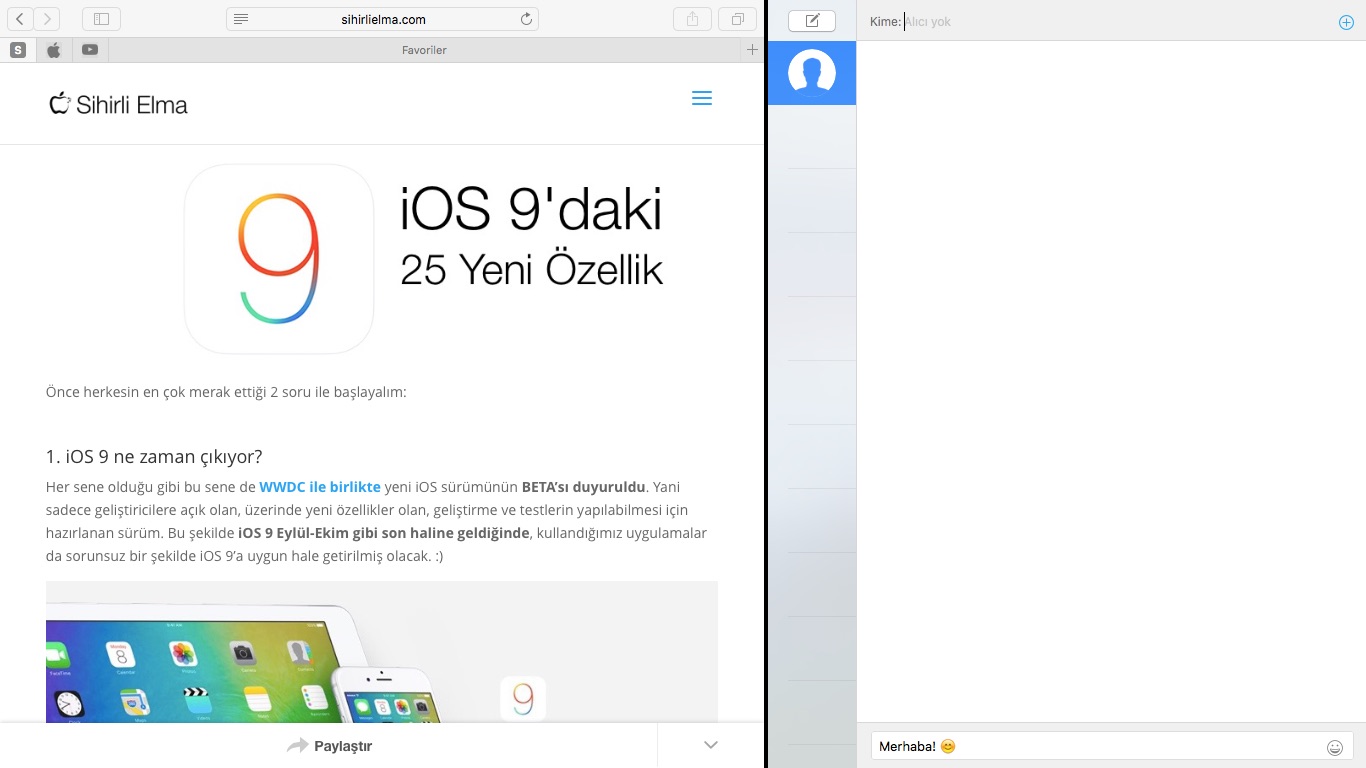This screenshot has height=768, width=1366.
Task: Reload the sihirlielma.com page
Action: (x=526, y=19)
